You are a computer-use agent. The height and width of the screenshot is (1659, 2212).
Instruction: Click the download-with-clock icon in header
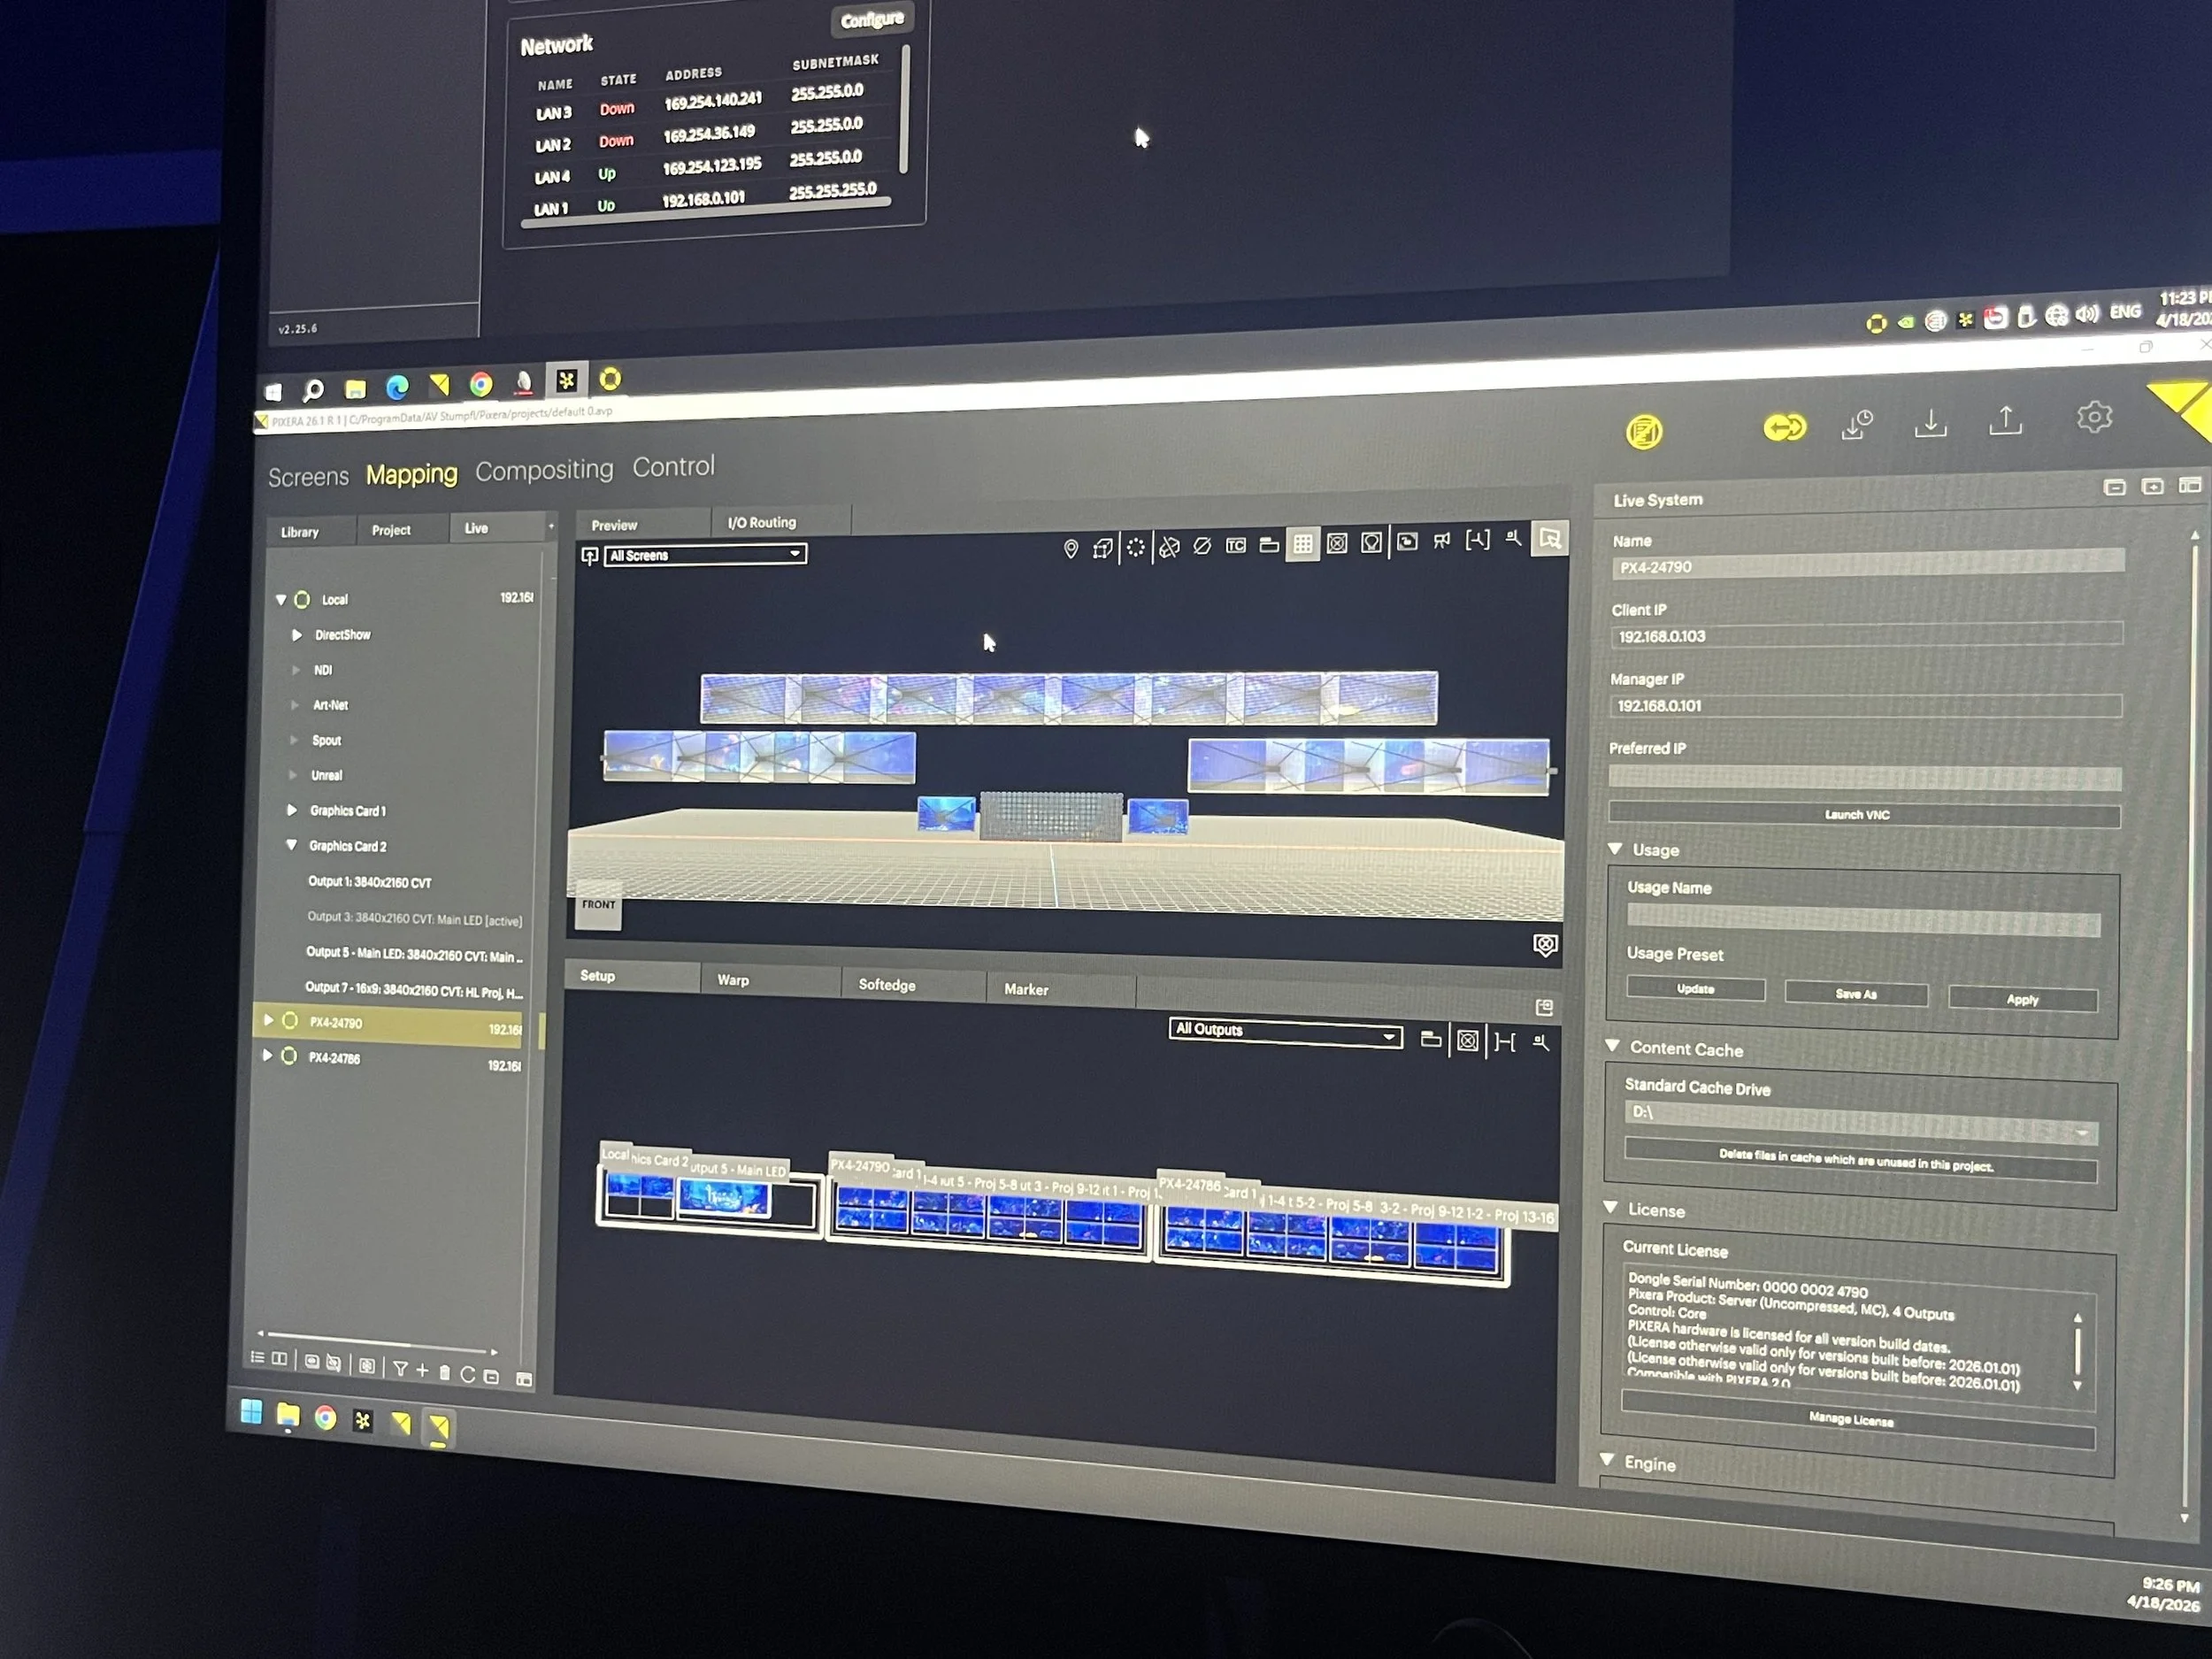[x=1857, y=425]
